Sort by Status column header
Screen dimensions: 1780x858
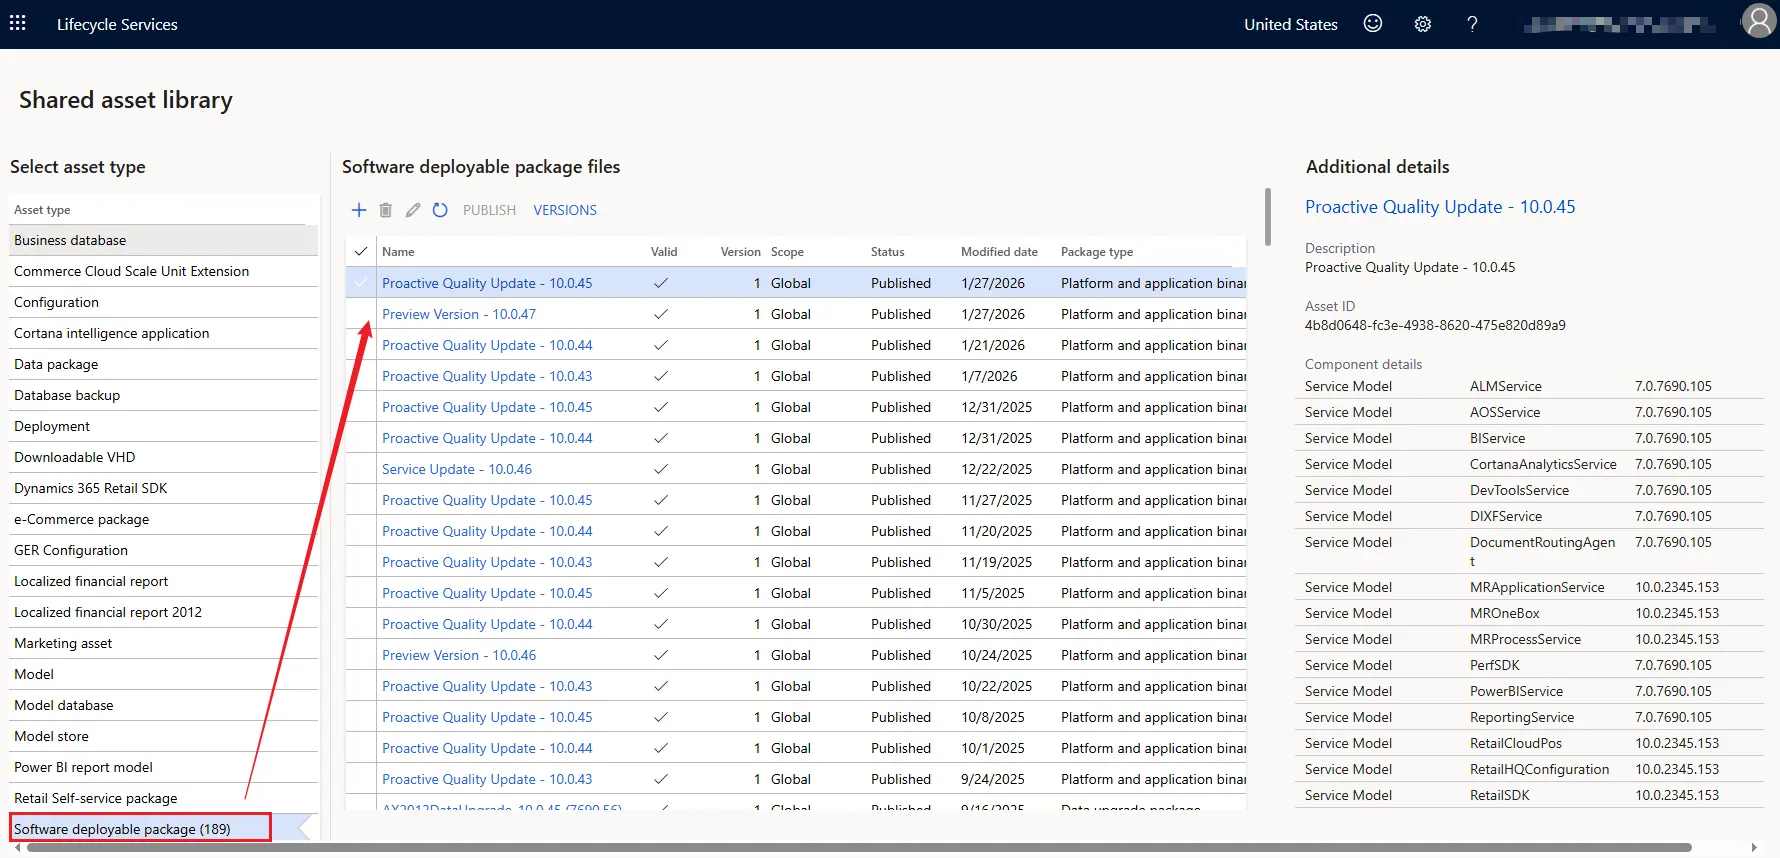887,252
